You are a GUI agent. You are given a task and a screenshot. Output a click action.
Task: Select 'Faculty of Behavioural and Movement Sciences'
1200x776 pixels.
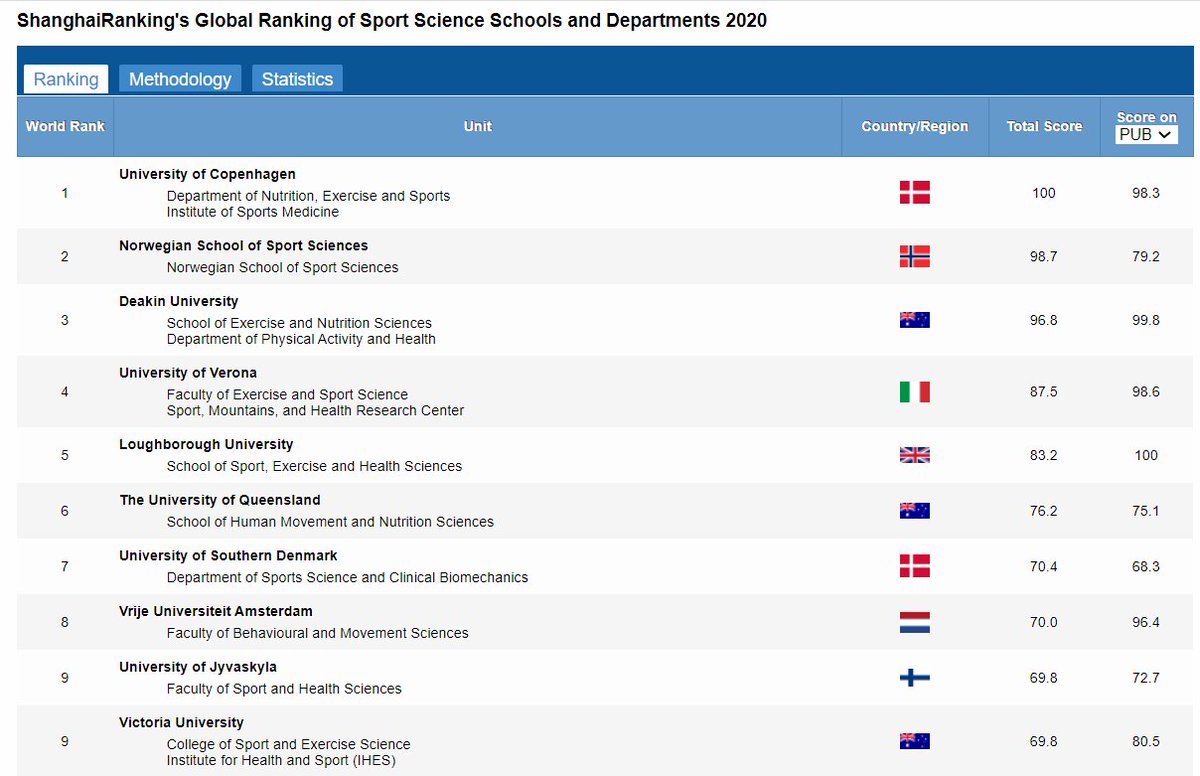(x=317, y=633)
